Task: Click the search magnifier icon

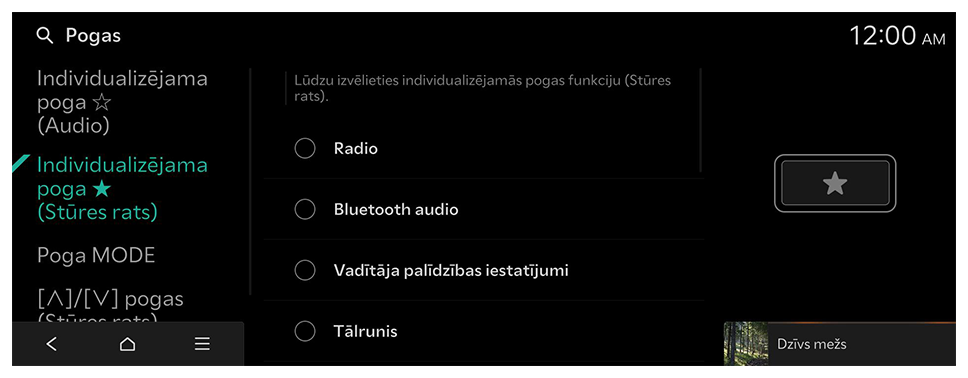Action: pyautogui.click(x=45, y=36)
